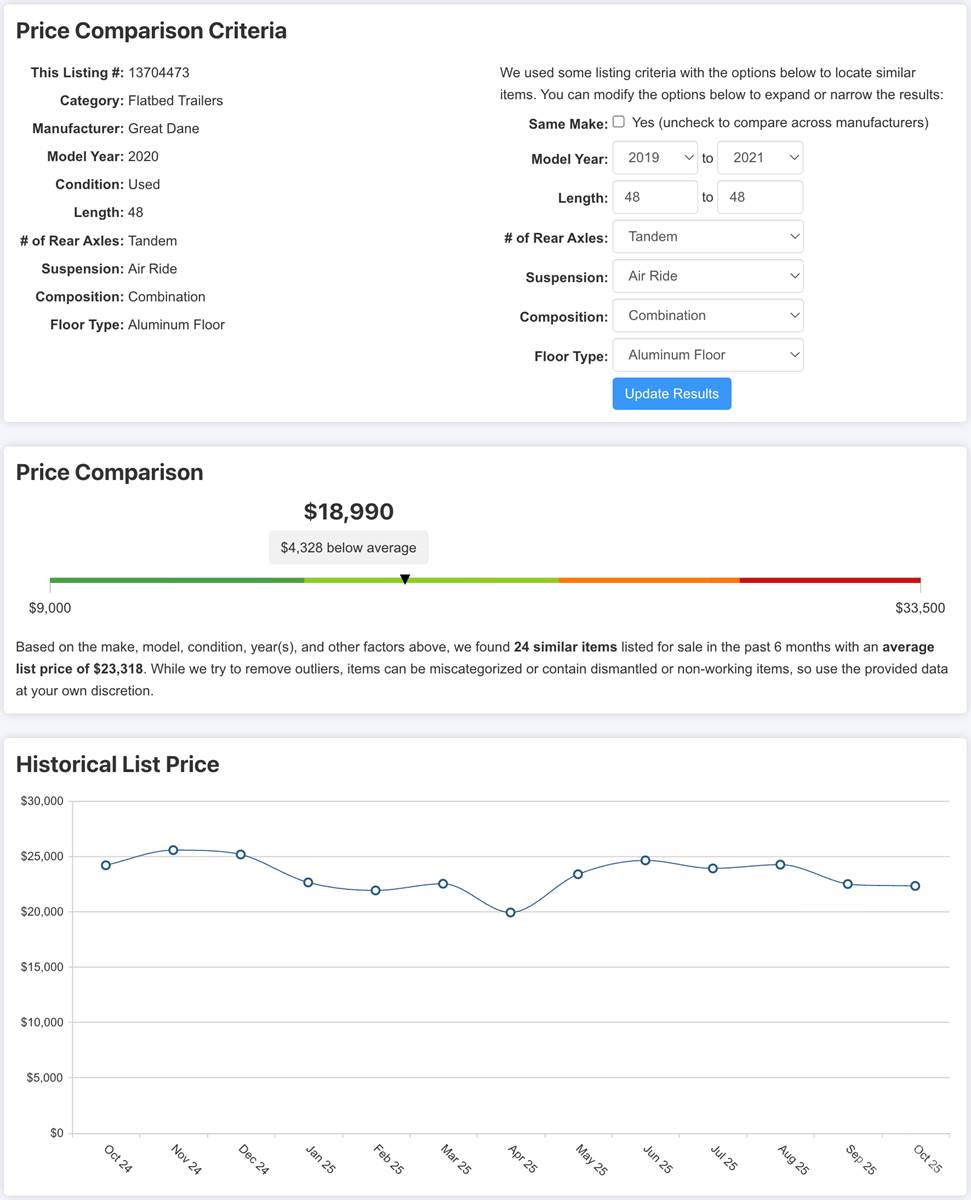971x1200 pixels.
Task: Click the red segment of the price bar
Action: pos(830,580)
